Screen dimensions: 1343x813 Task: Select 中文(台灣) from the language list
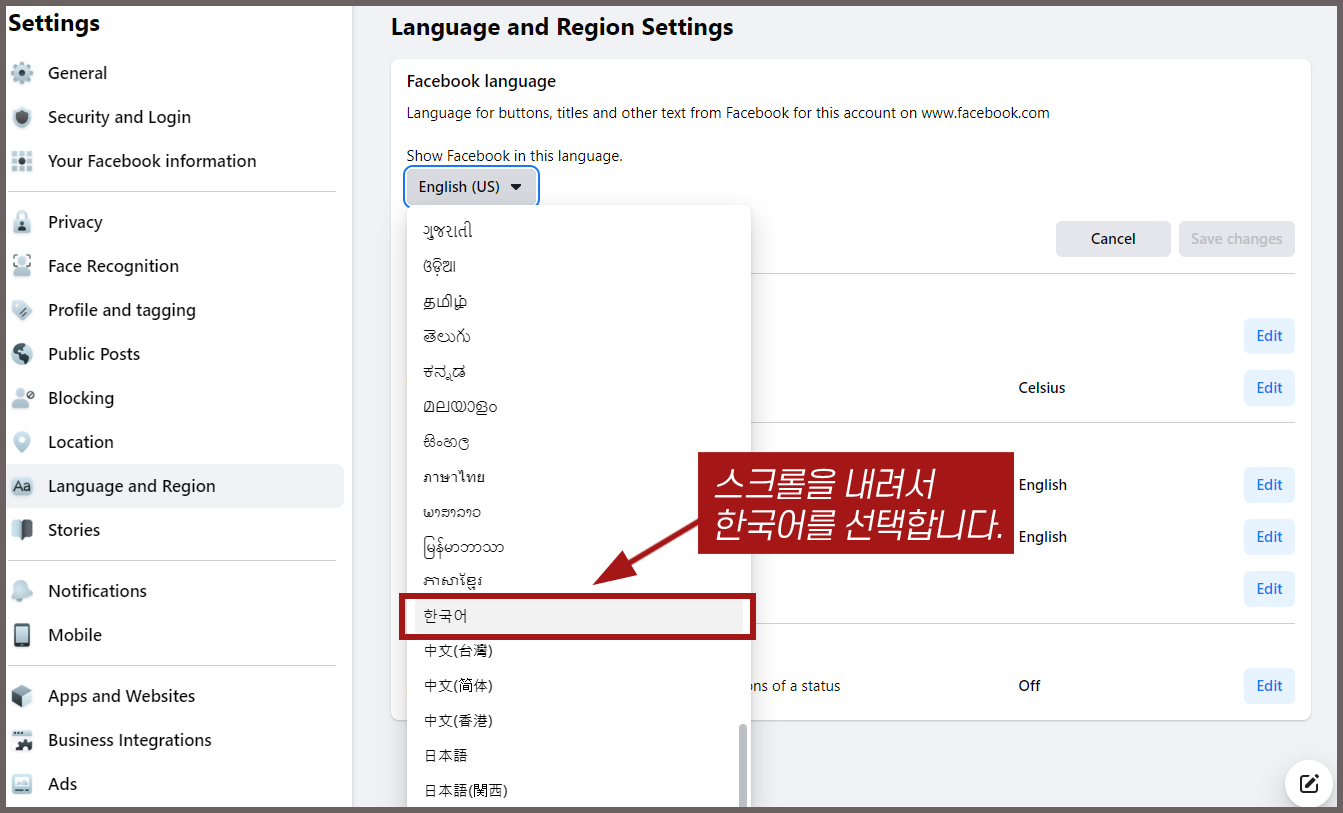coord(576,651)
